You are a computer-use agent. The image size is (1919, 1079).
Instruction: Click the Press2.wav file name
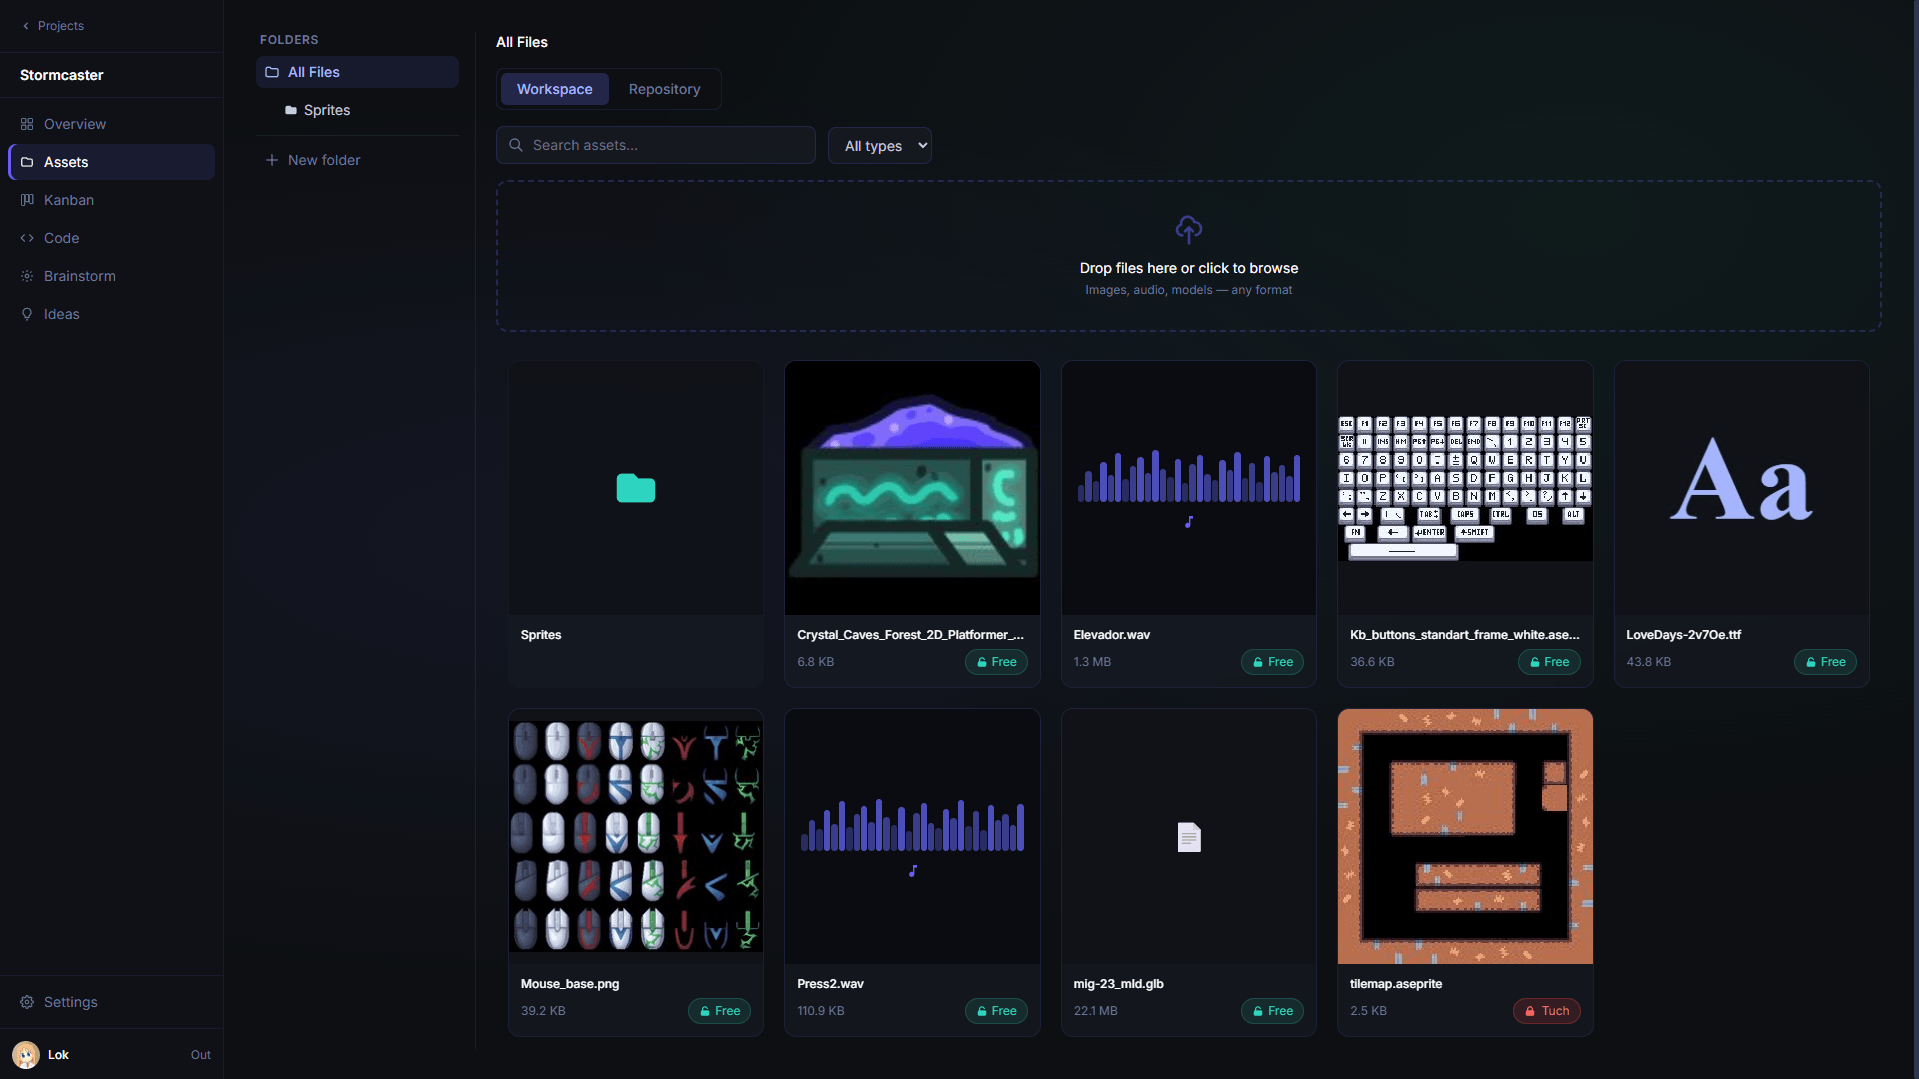[830, 984]
